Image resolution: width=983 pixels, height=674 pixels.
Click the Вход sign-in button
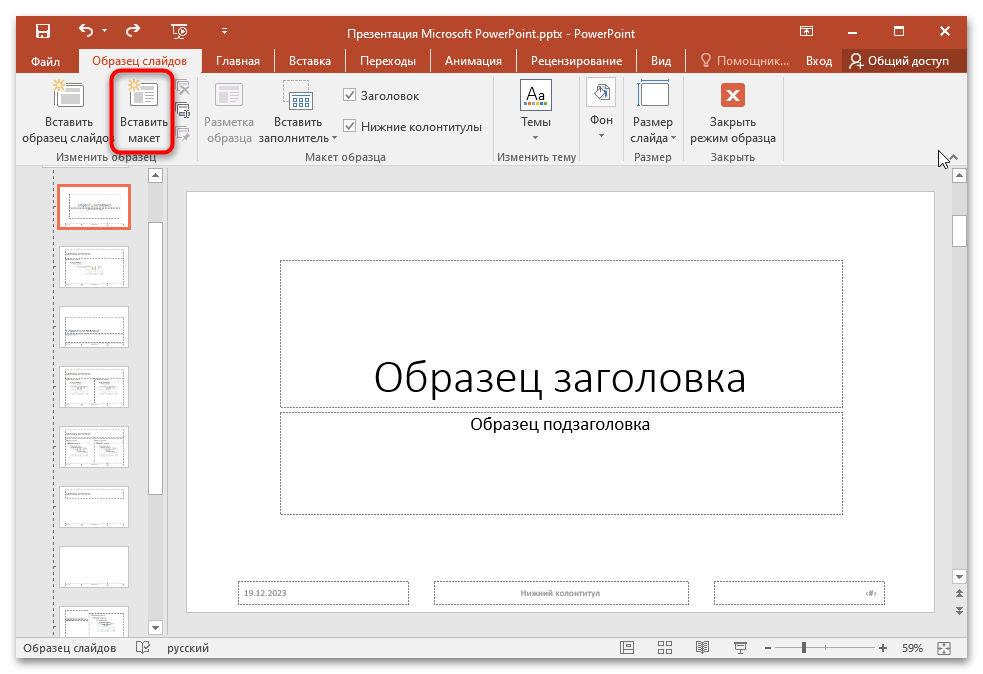(x=818, y=60)
